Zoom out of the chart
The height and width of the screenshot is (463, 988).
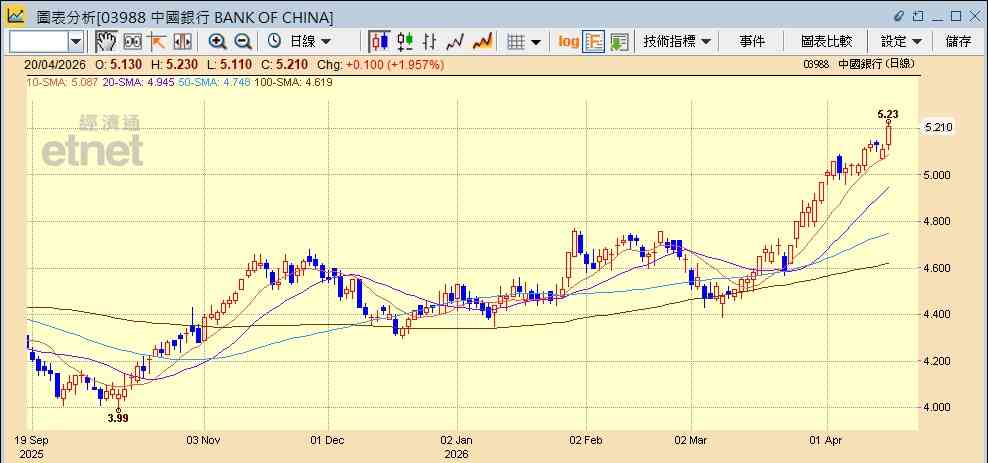(x=243, y=42)
